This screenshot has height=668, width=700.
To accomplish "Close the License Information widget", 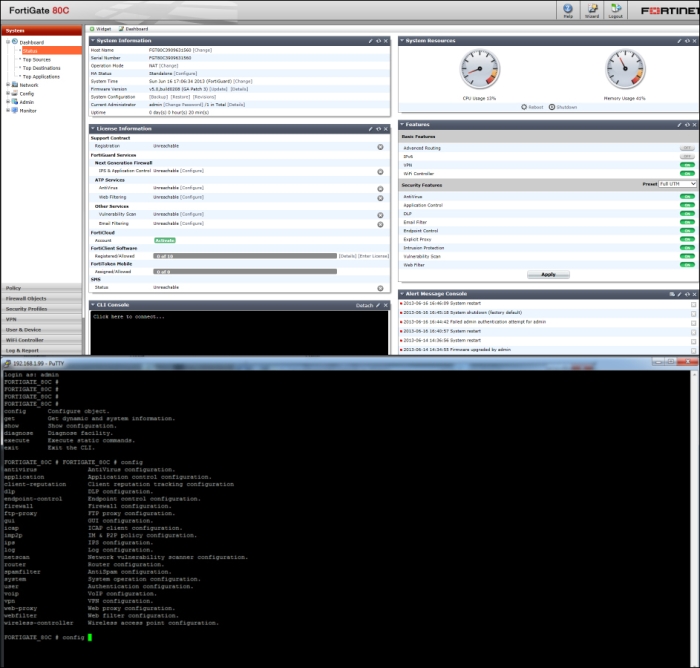I will [386, 129].
